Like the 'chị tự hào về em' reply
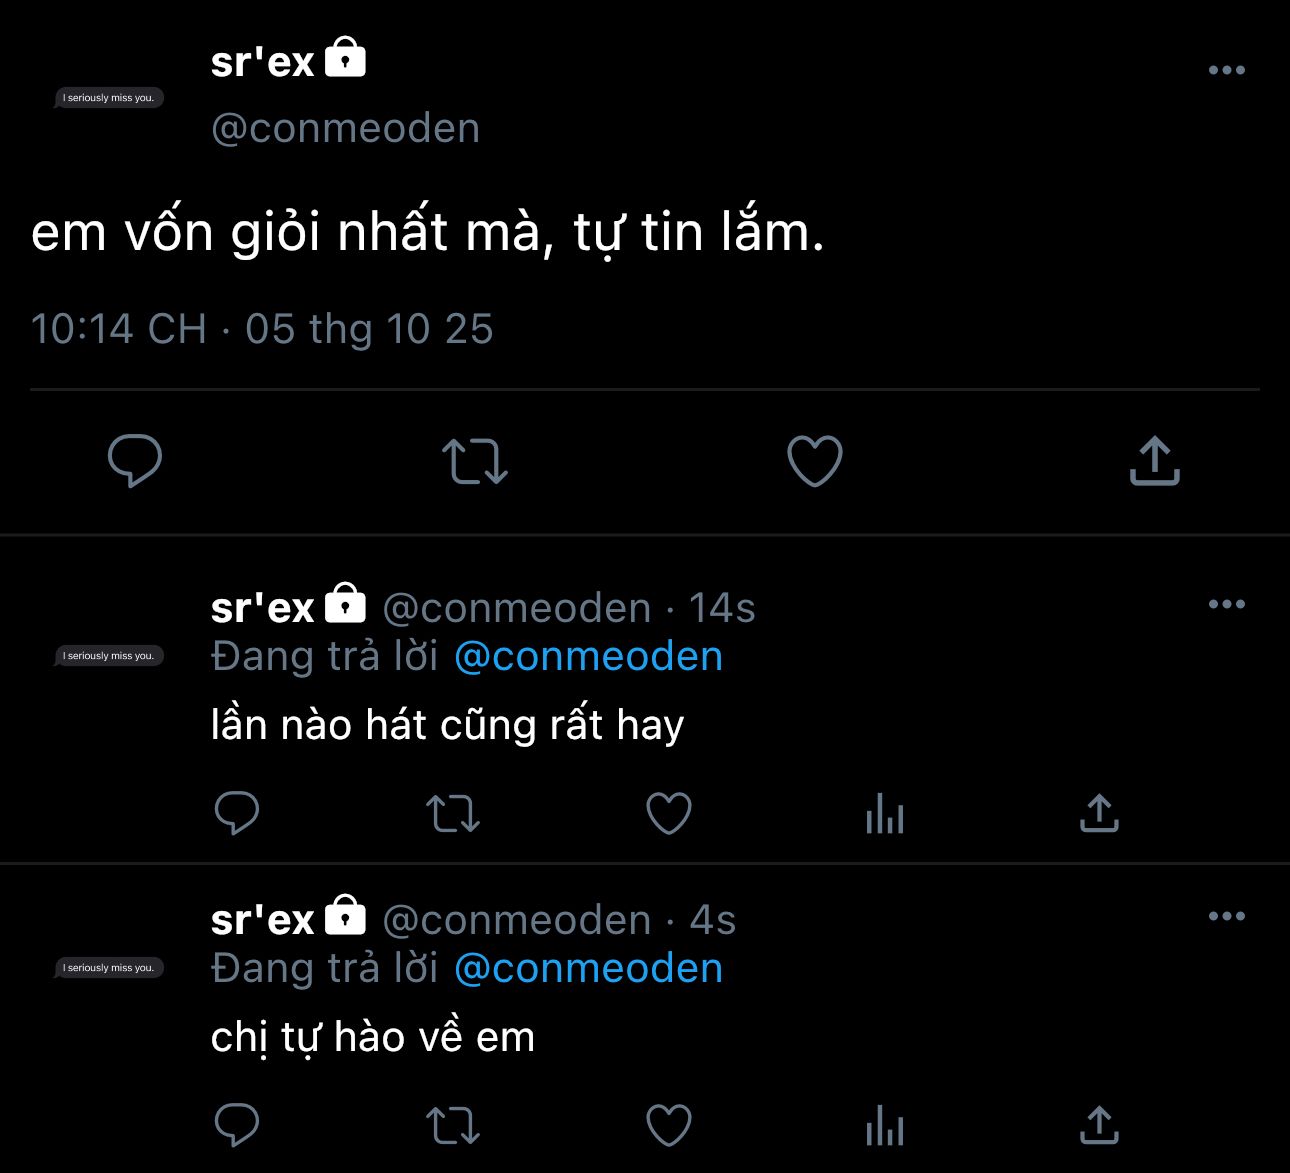1290x1173 pixels. coord(669,1125)
